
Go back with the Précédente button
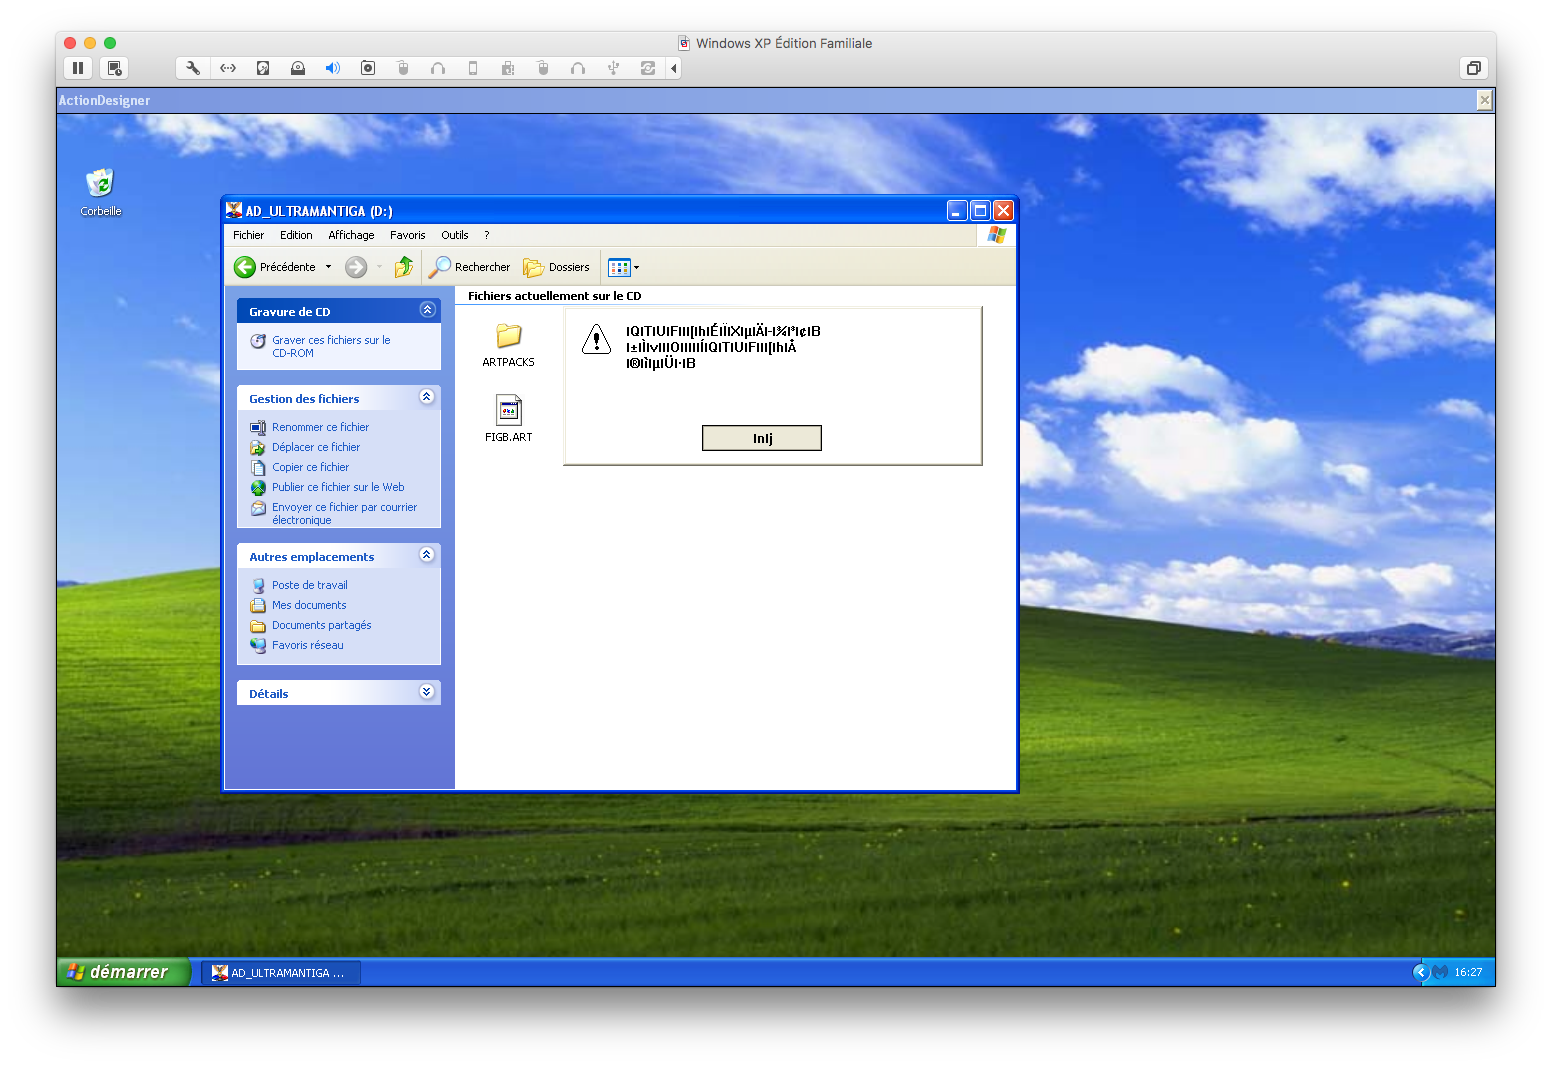(275, 267)
